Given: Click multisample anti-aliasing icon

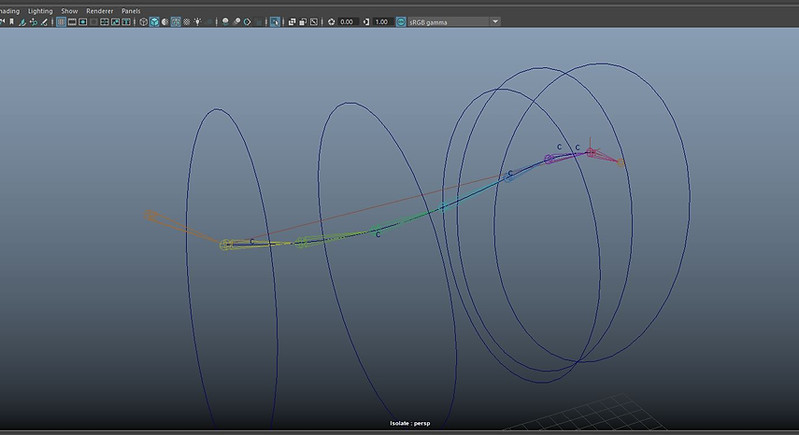Looking at the screenshot, I should [x=247, y=22].
